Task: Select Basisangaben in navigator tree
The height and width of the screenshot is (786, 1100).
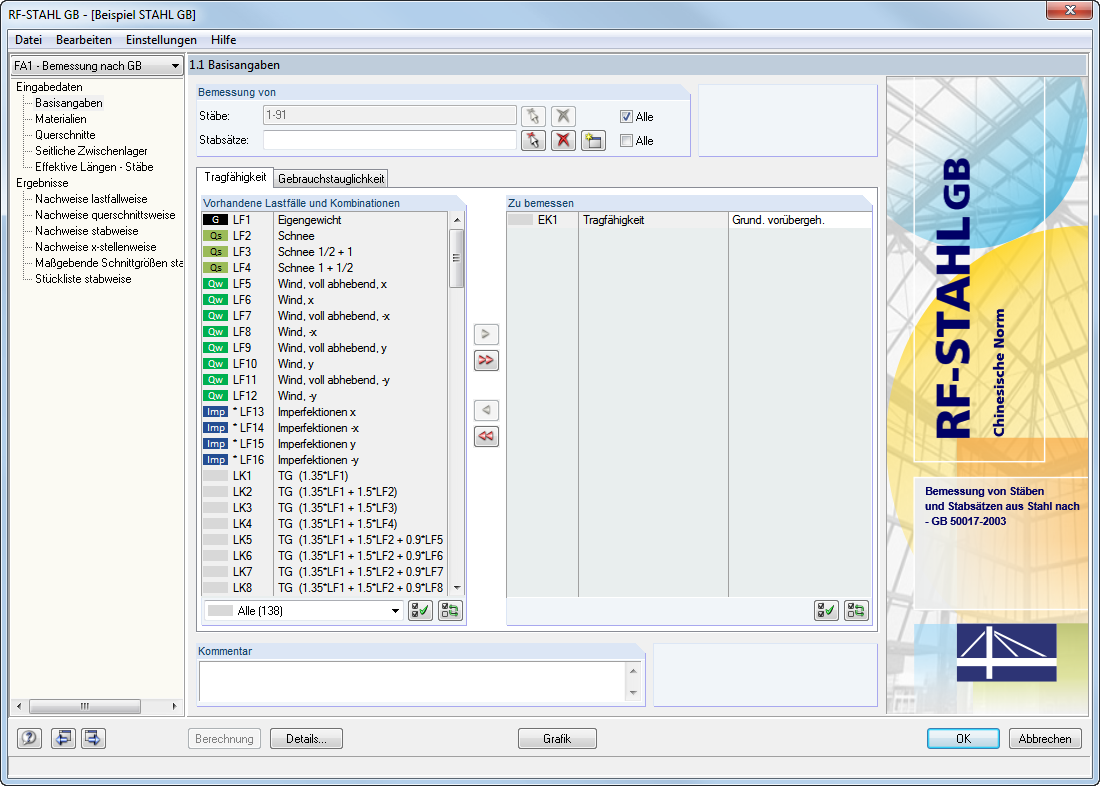Action: coord(69,103)
